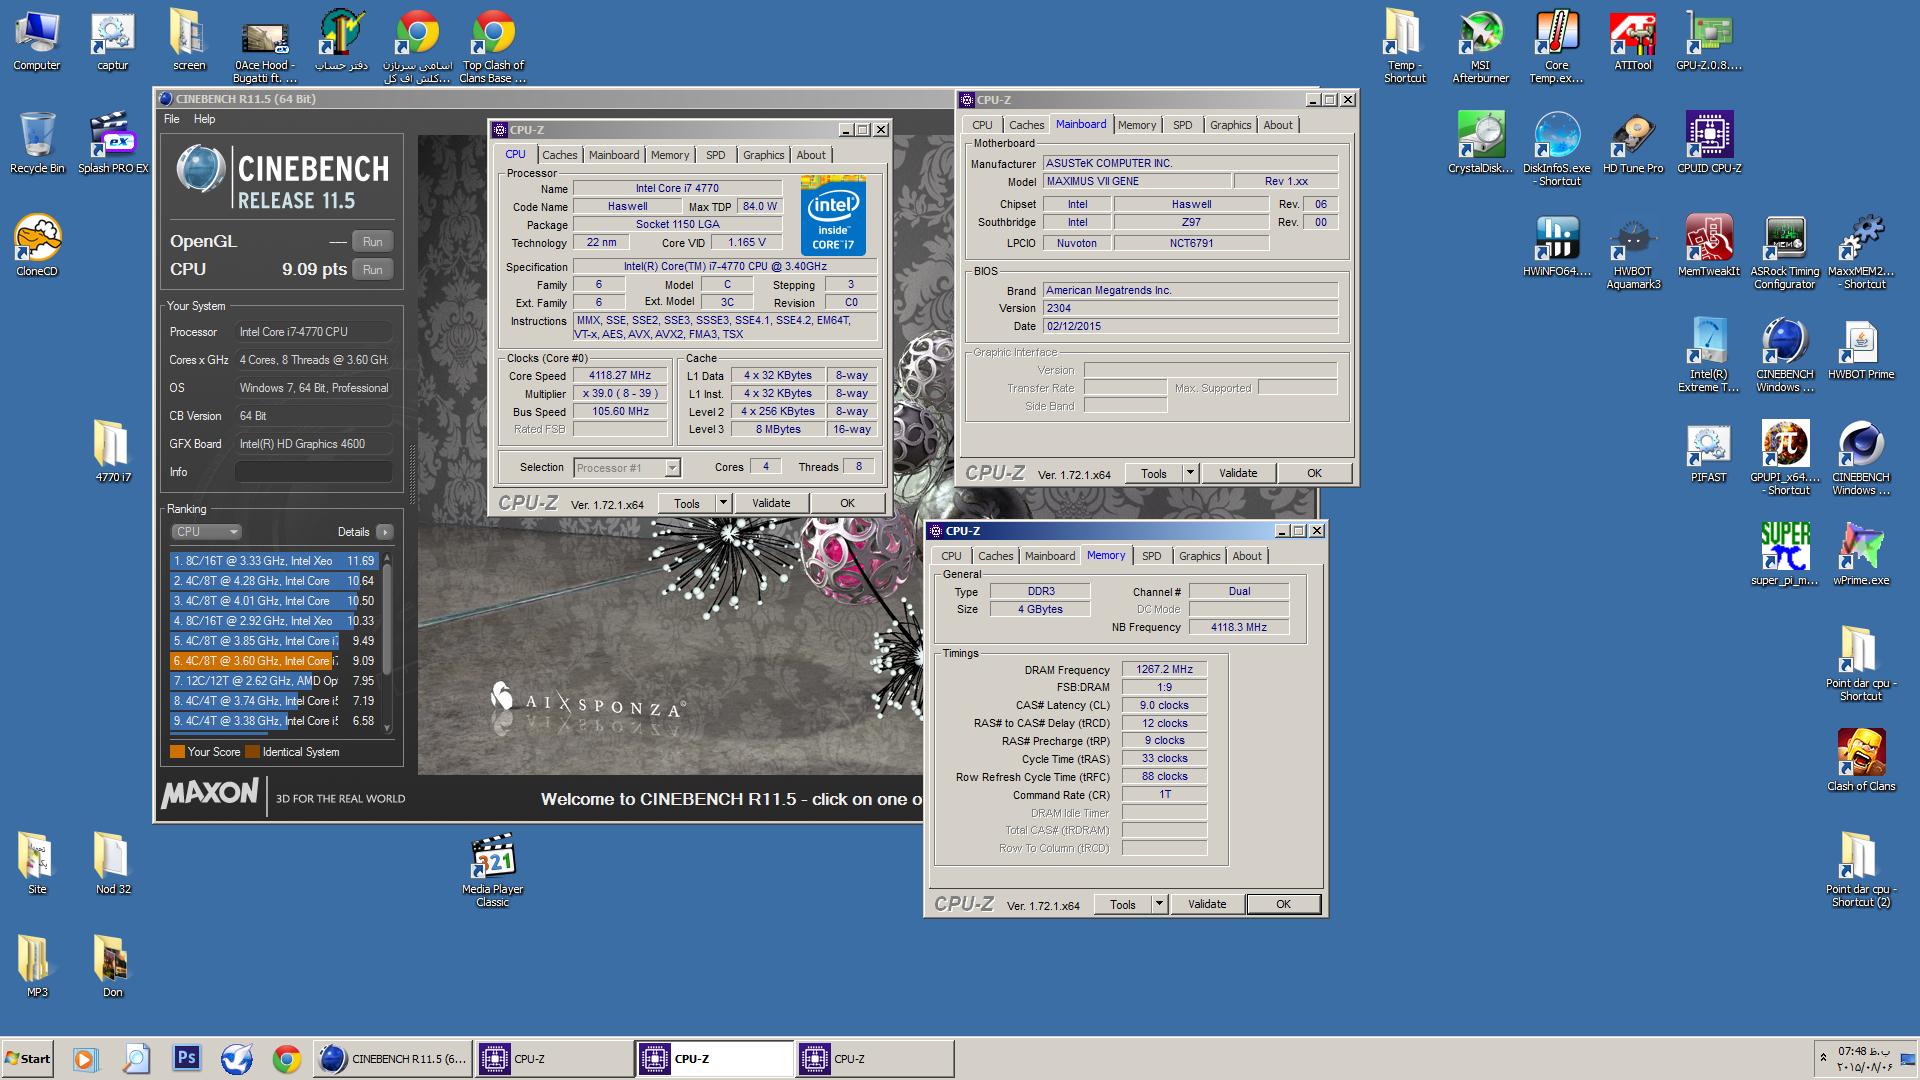Open HWBOT Aquamark3 icon
1920x1080 pixels.
[x=1632, y=251]
